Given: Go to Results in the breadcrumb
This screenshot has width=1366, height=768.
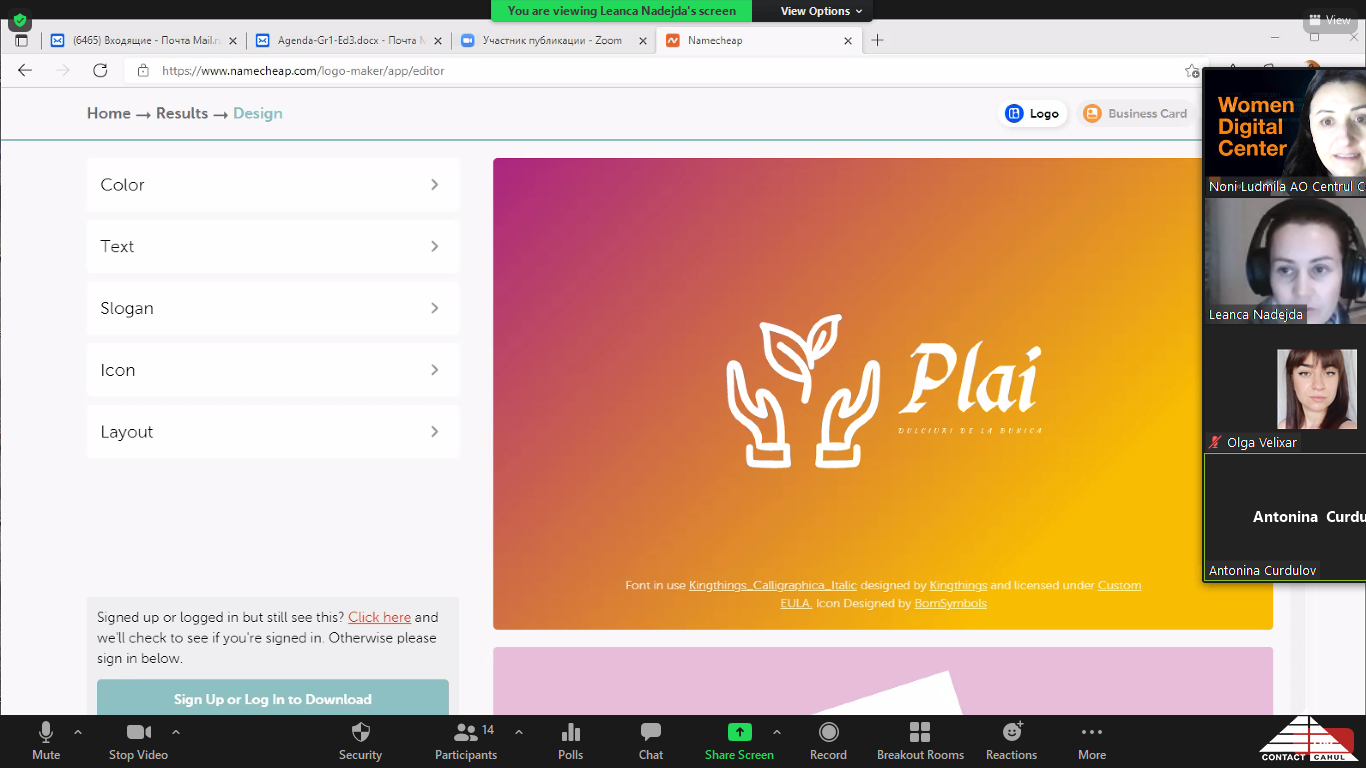Looking at the screenshot, I should (182, 114).
